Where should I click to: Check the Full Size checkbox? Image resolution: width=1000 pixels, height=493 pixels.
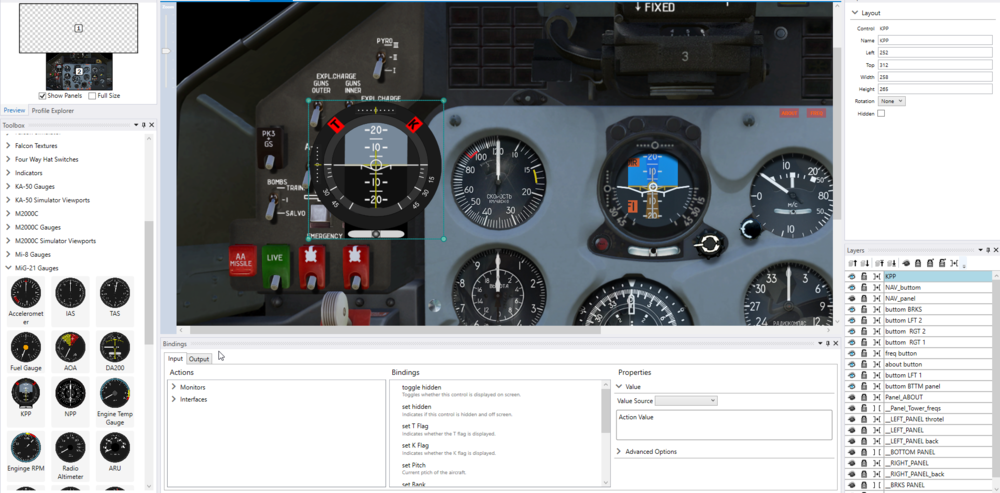(92, 96)
